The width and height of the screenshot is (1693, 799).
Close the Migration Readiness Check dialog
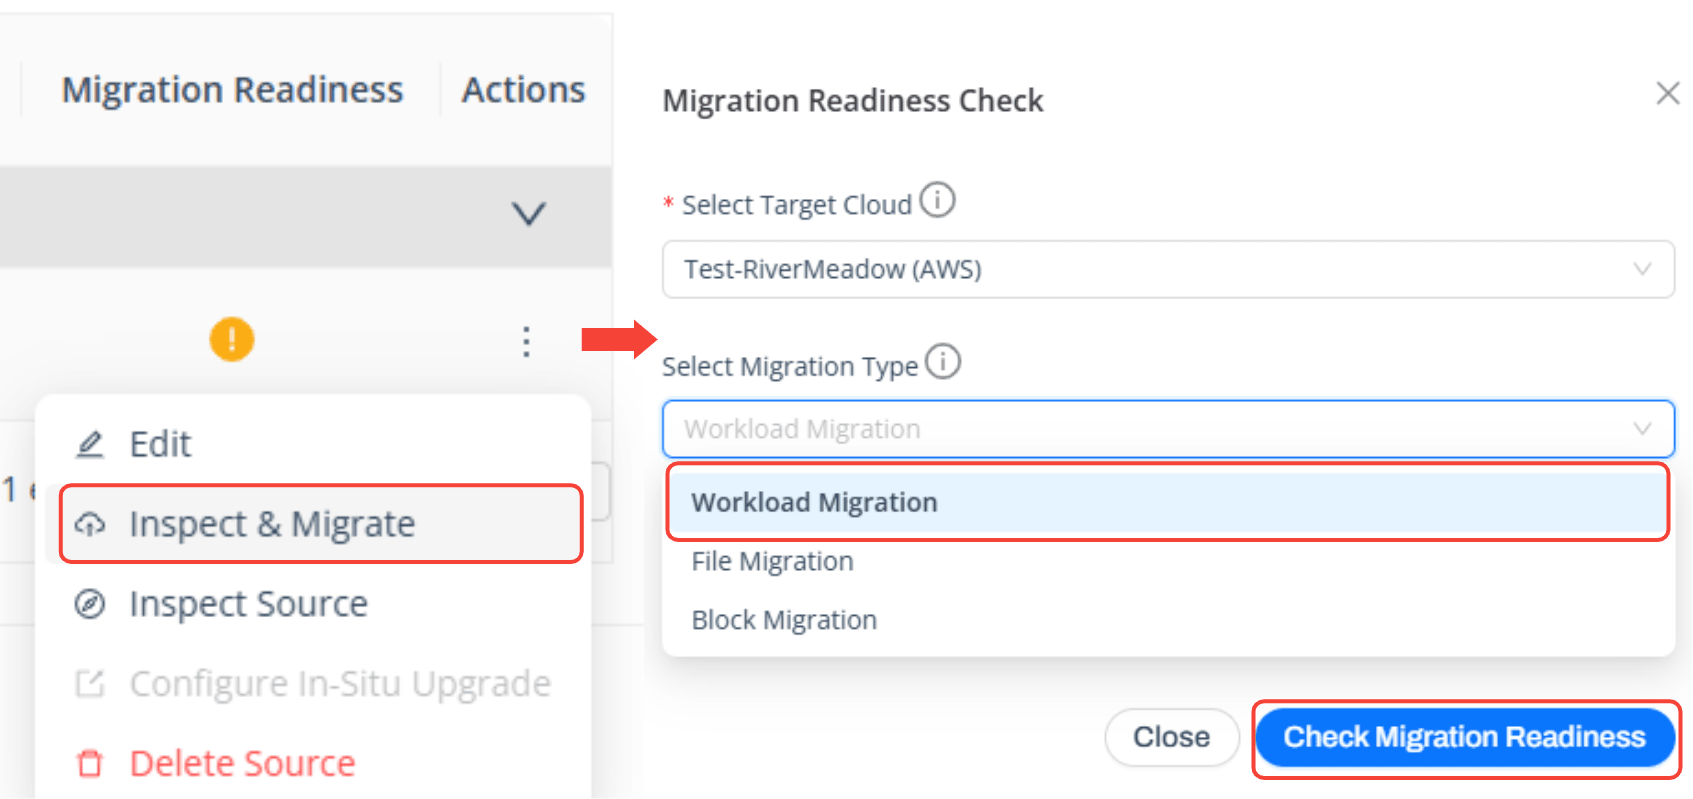point(1667,93)
